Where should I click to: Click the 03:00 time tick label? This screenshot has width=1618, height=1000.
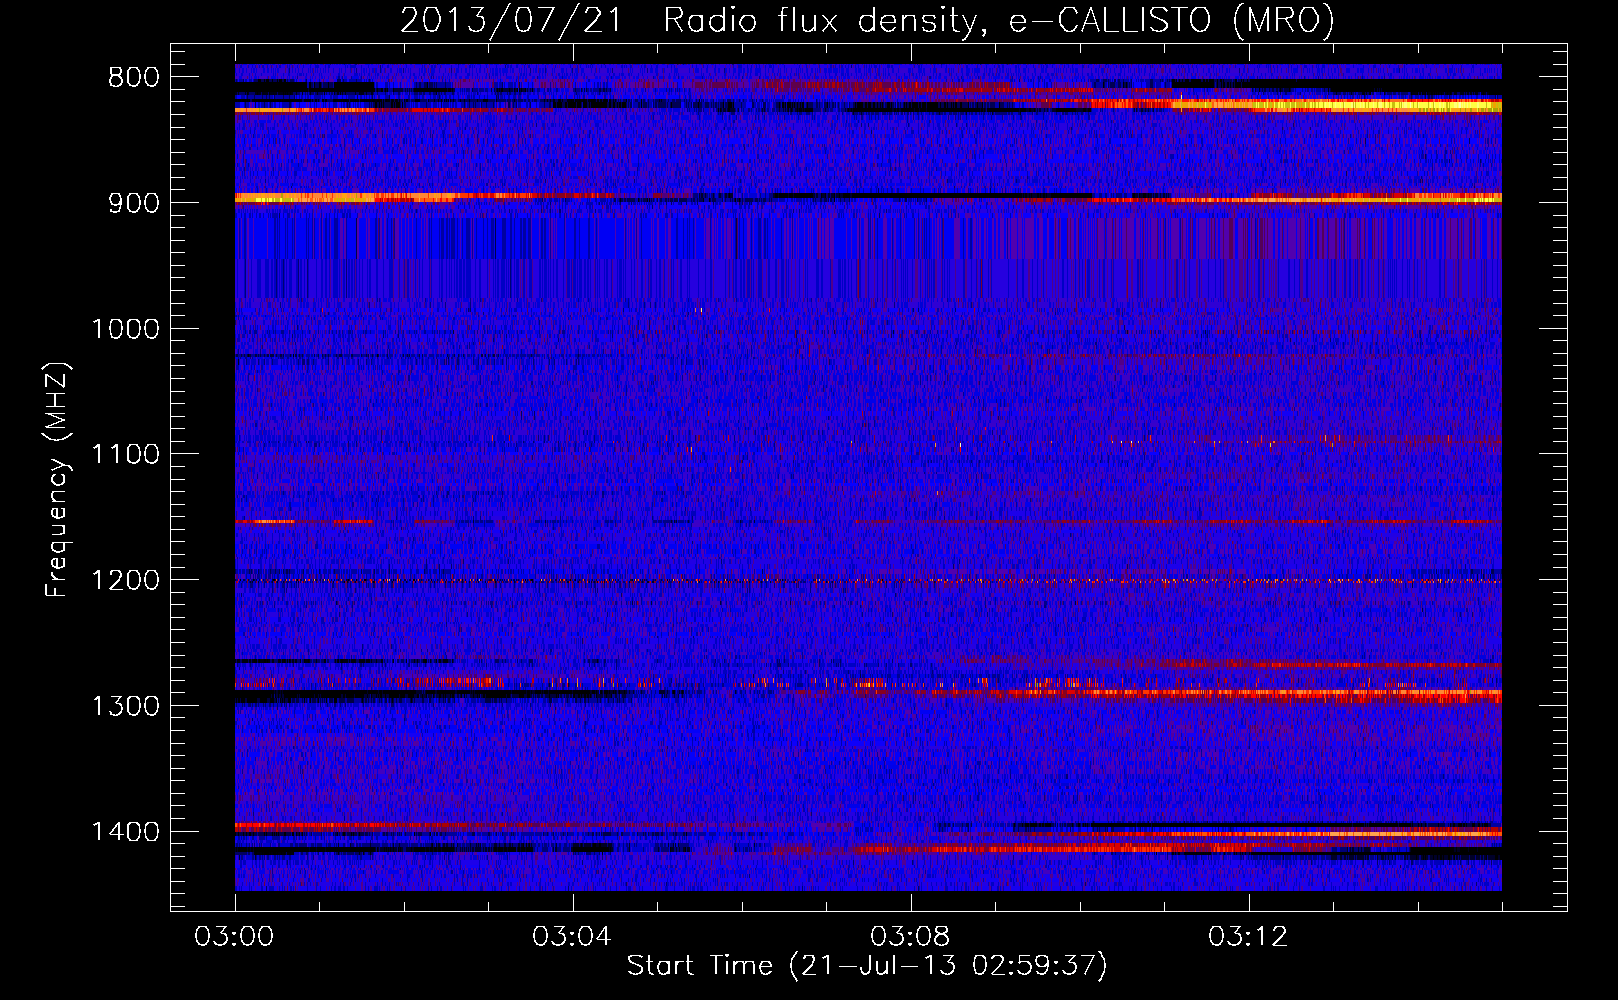(x=234, y=937)
